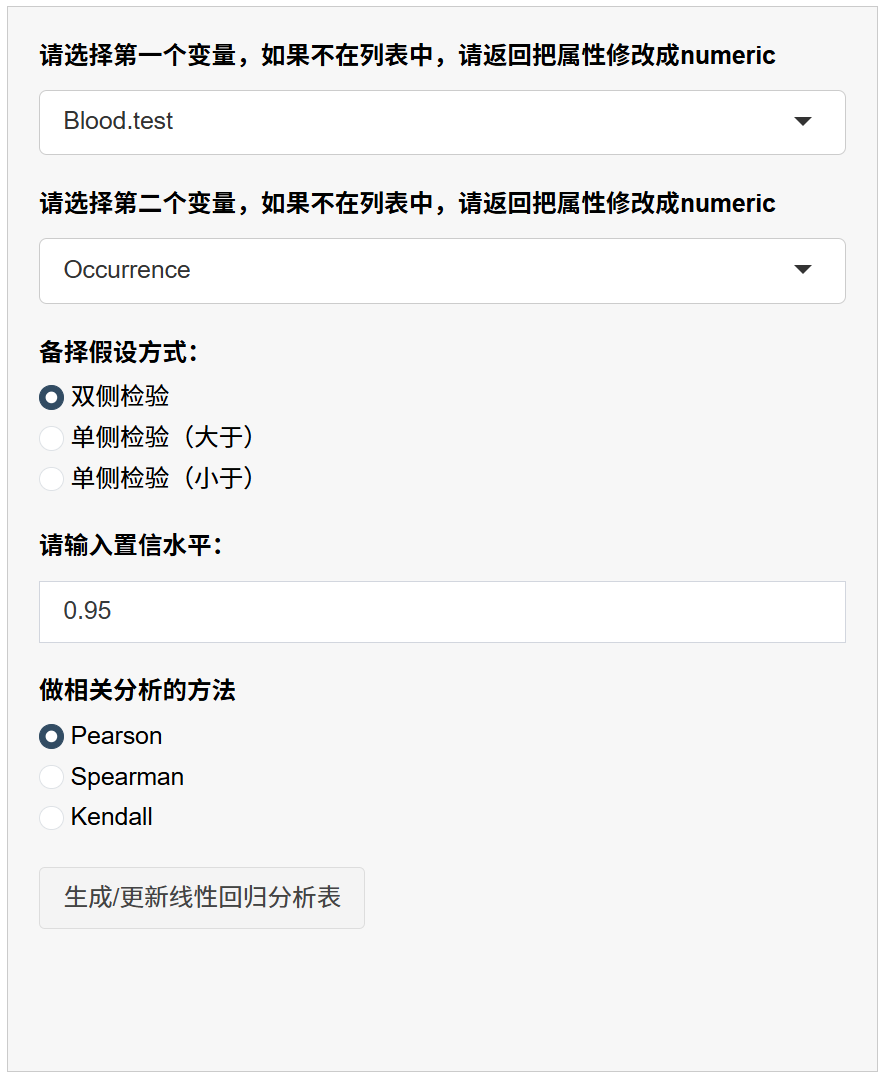Viewport: 894px width, 1086px height.
Task: Click the word numeric in the second variable label
Action: [727, 204]
